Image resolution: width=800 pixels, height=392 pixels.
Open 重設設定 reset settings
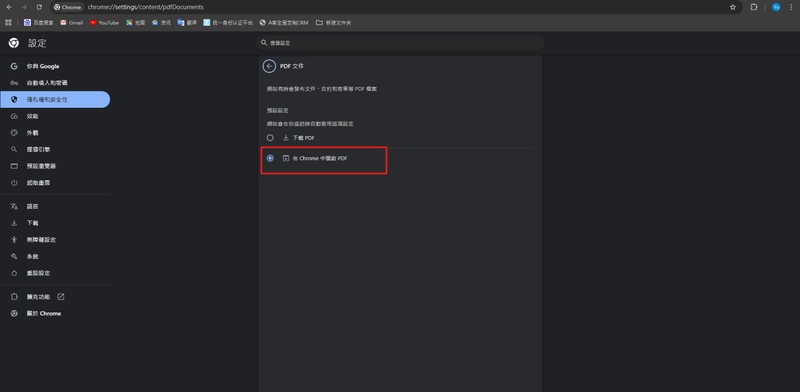coord(55,273)
